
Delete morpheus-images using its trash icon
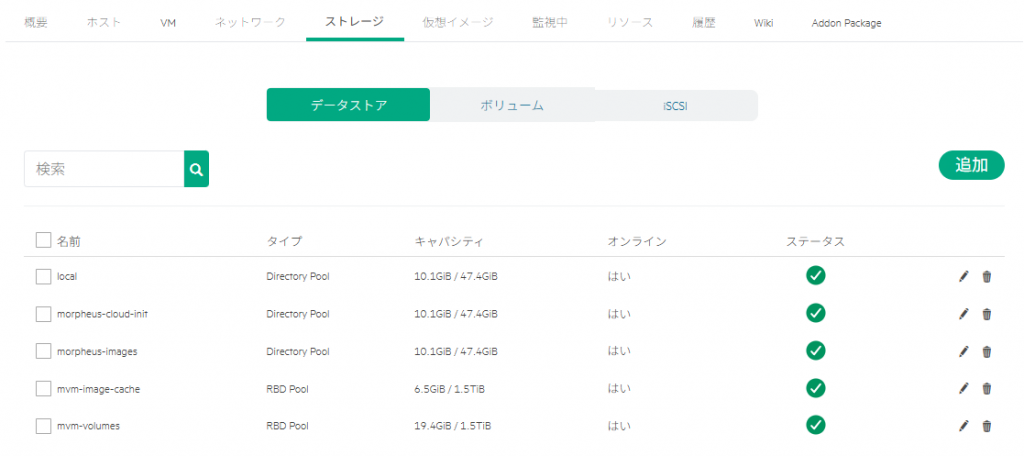986,351
